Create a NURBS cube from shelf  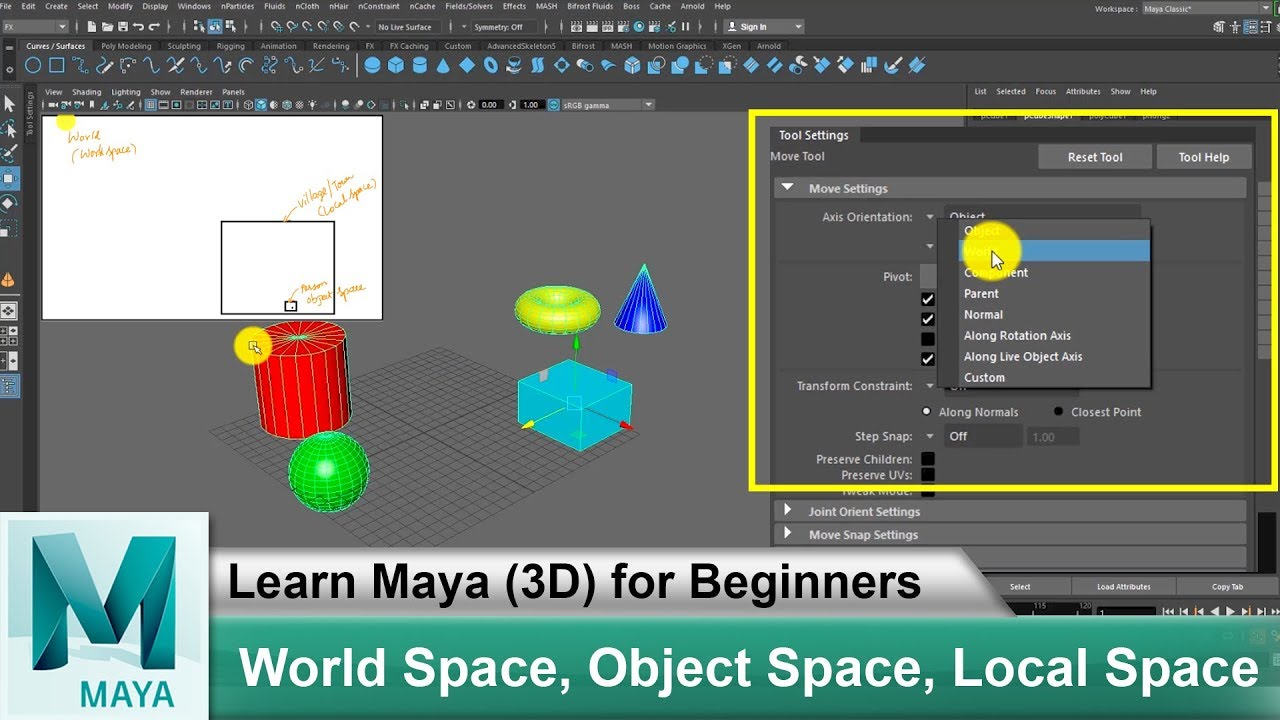tap(396, 66)
